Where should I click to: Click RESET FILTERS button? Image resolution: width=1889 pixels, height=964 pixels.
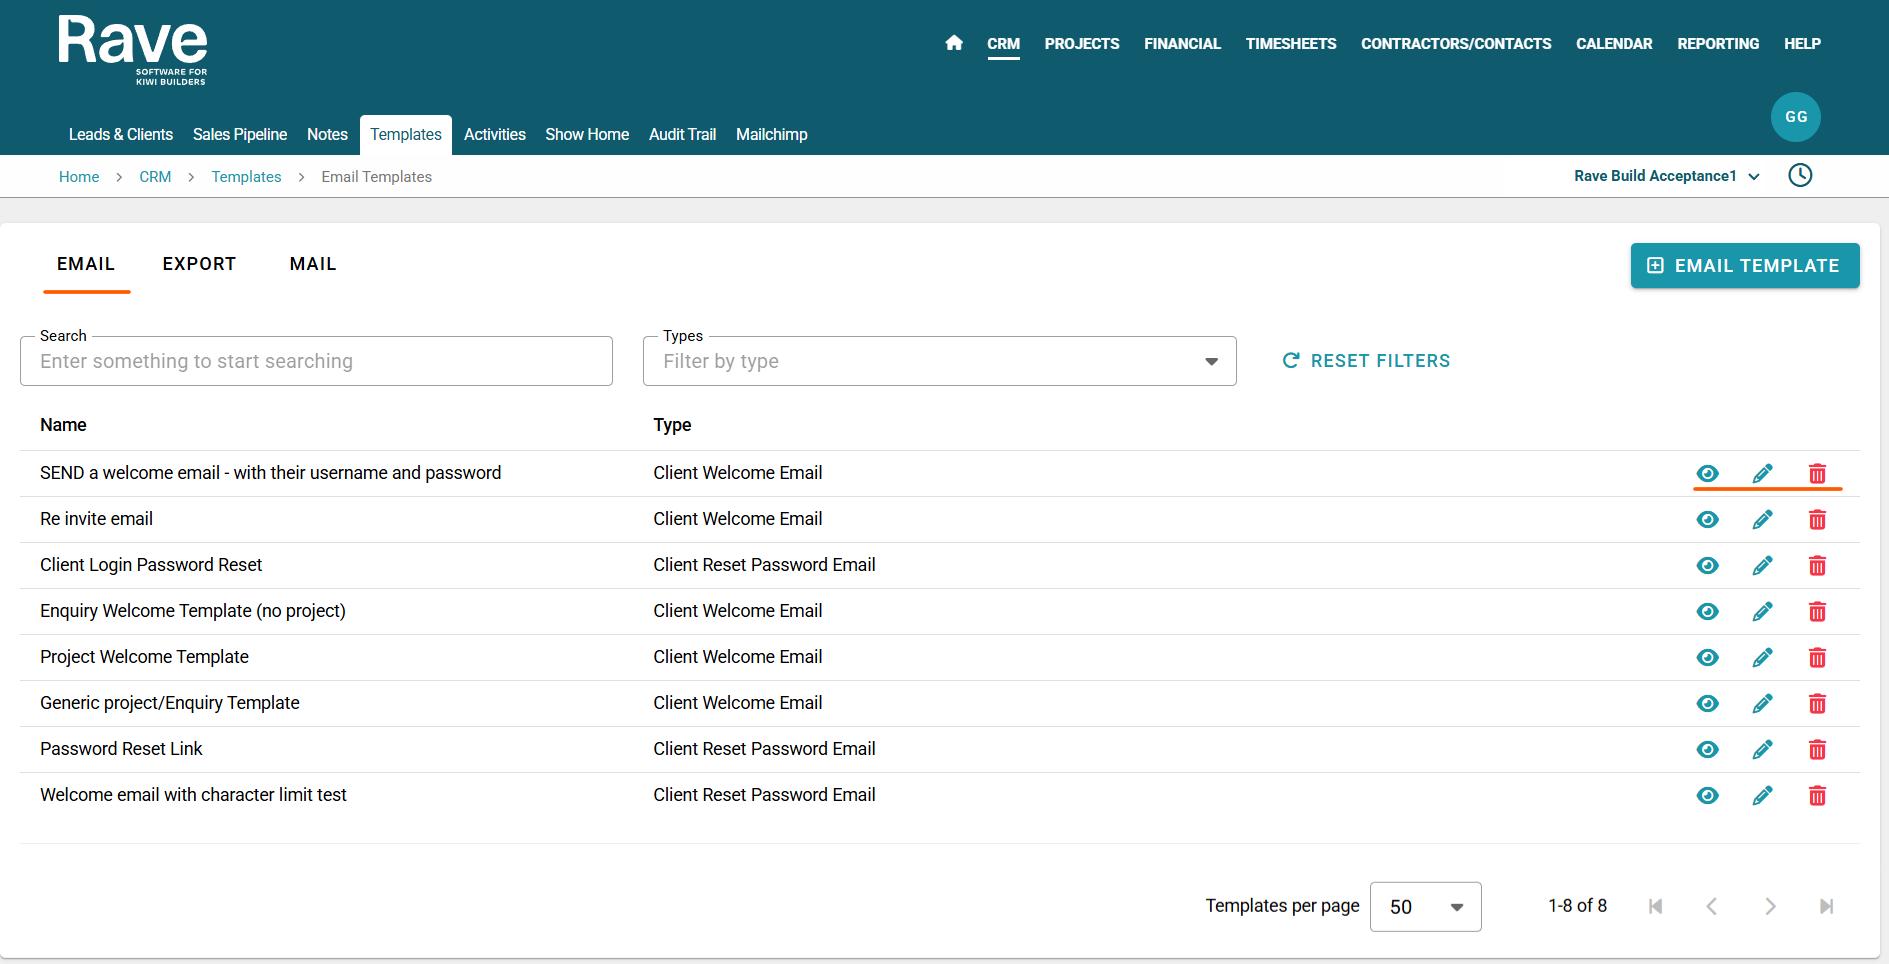pos(1366,361)
